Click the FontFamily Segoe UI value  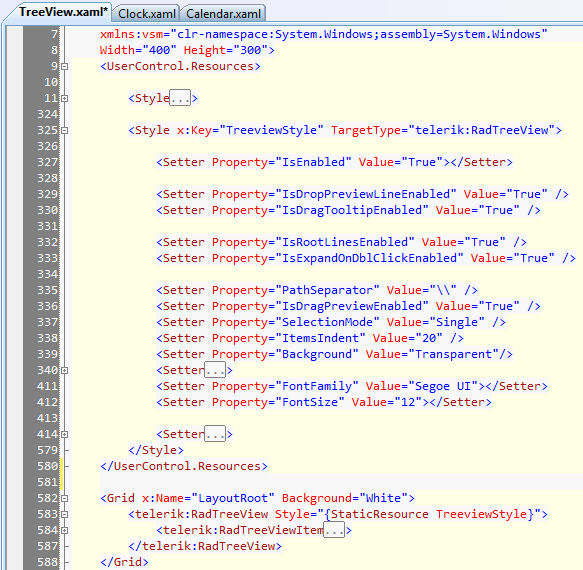(x=443, y=386)
